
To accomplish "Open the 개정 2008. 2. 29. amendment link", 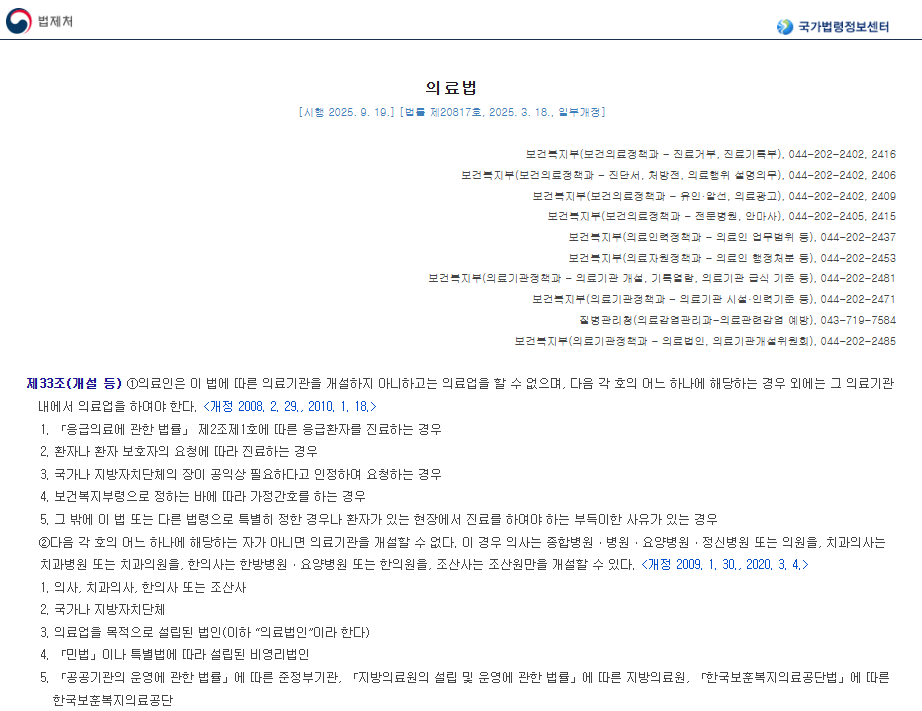I will coord(290,406).
